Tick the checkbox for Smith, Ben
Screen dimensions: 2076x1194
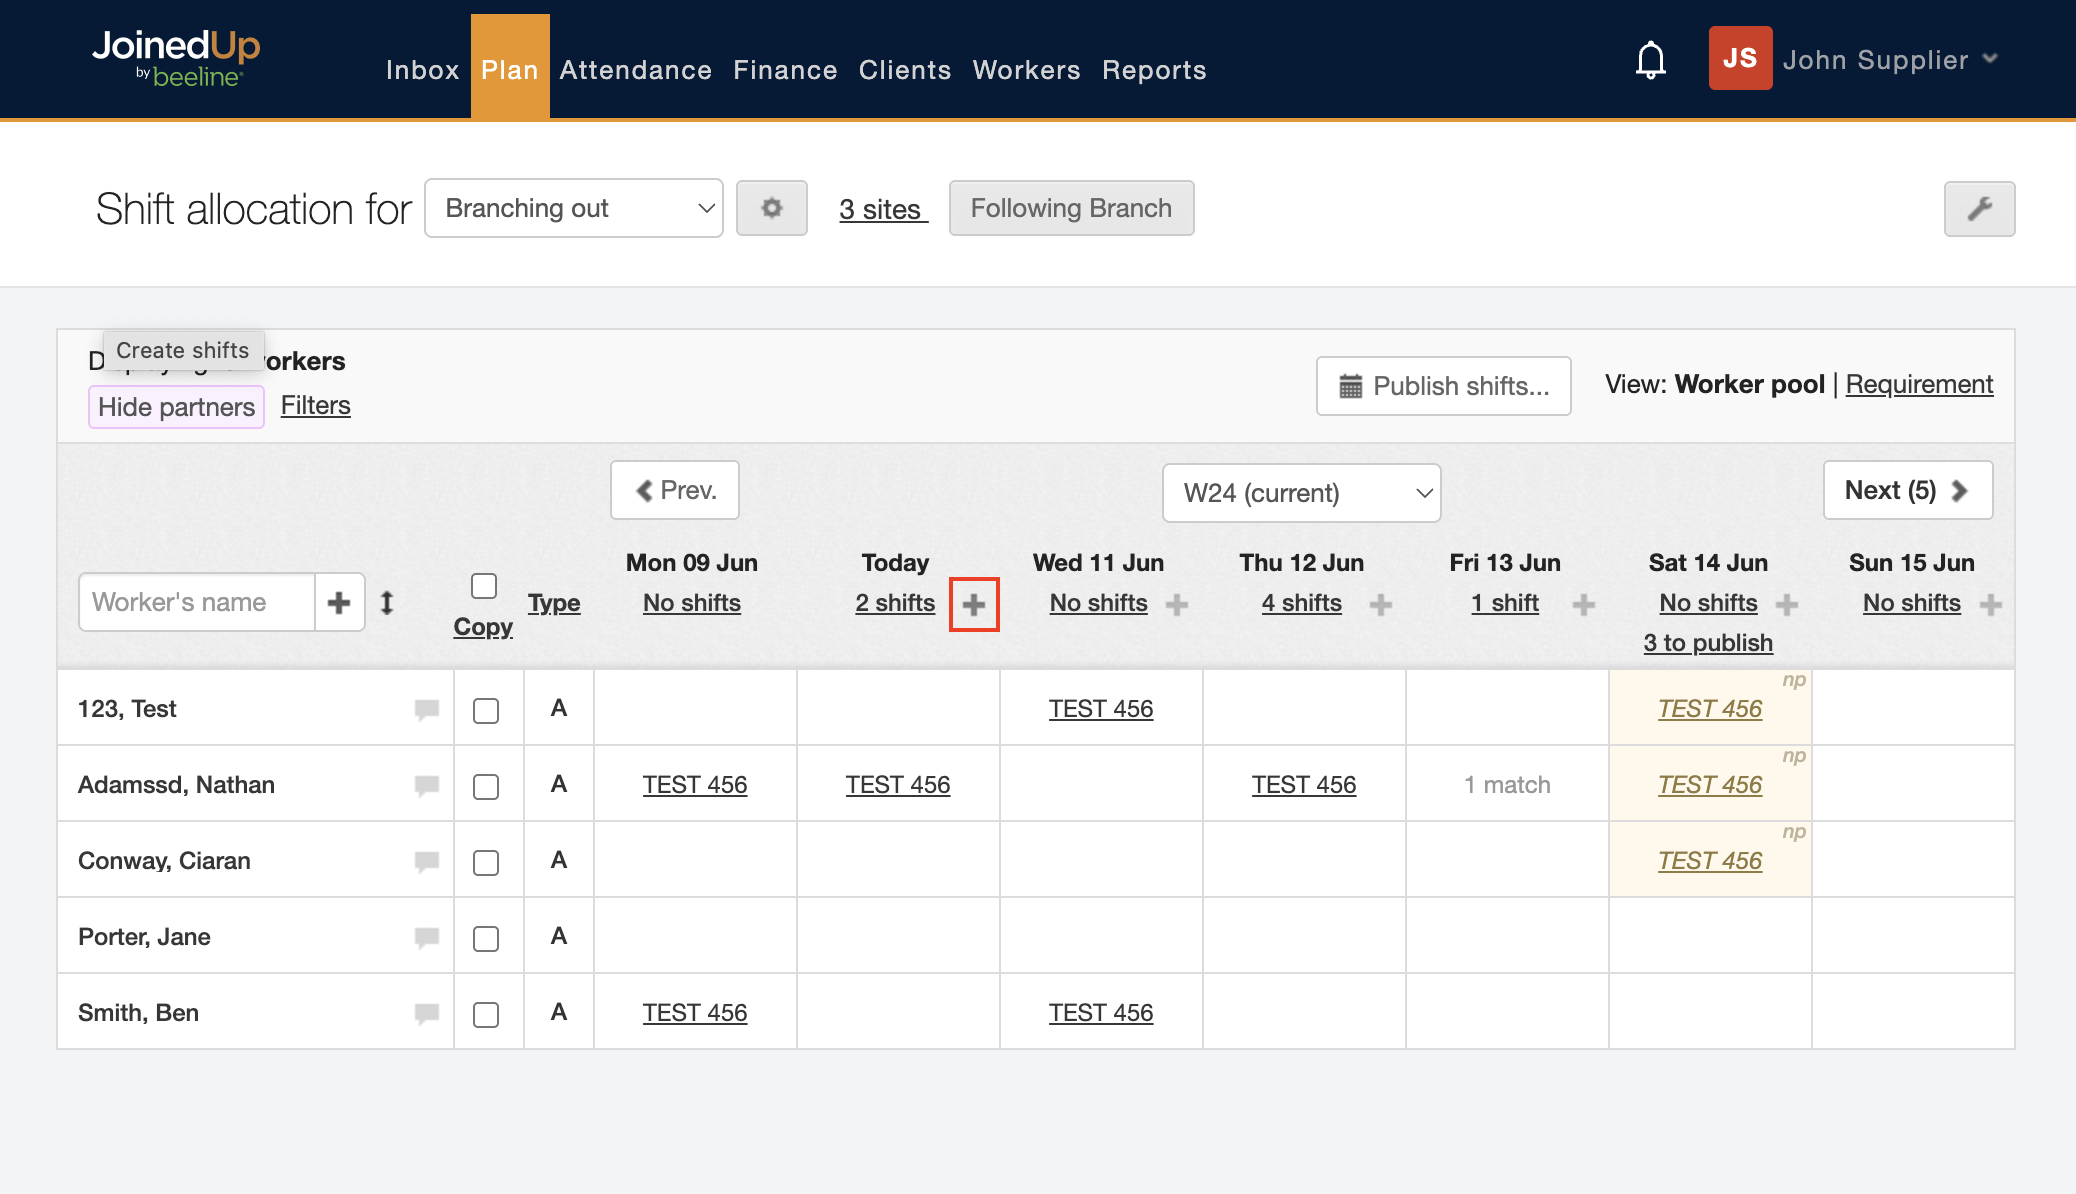486,1014
